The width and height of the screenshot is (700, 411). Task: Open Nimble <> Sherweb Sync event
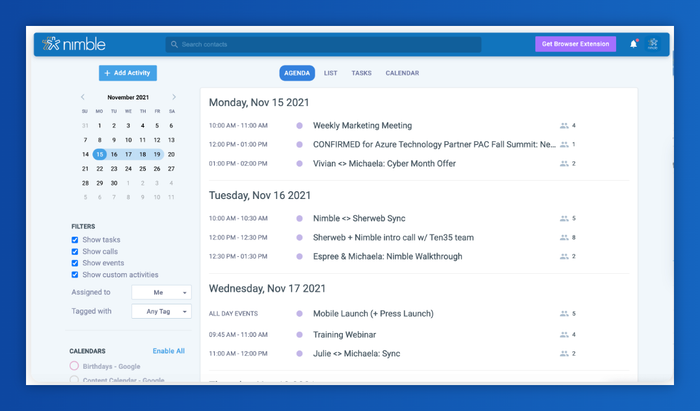tap(359, 219)
